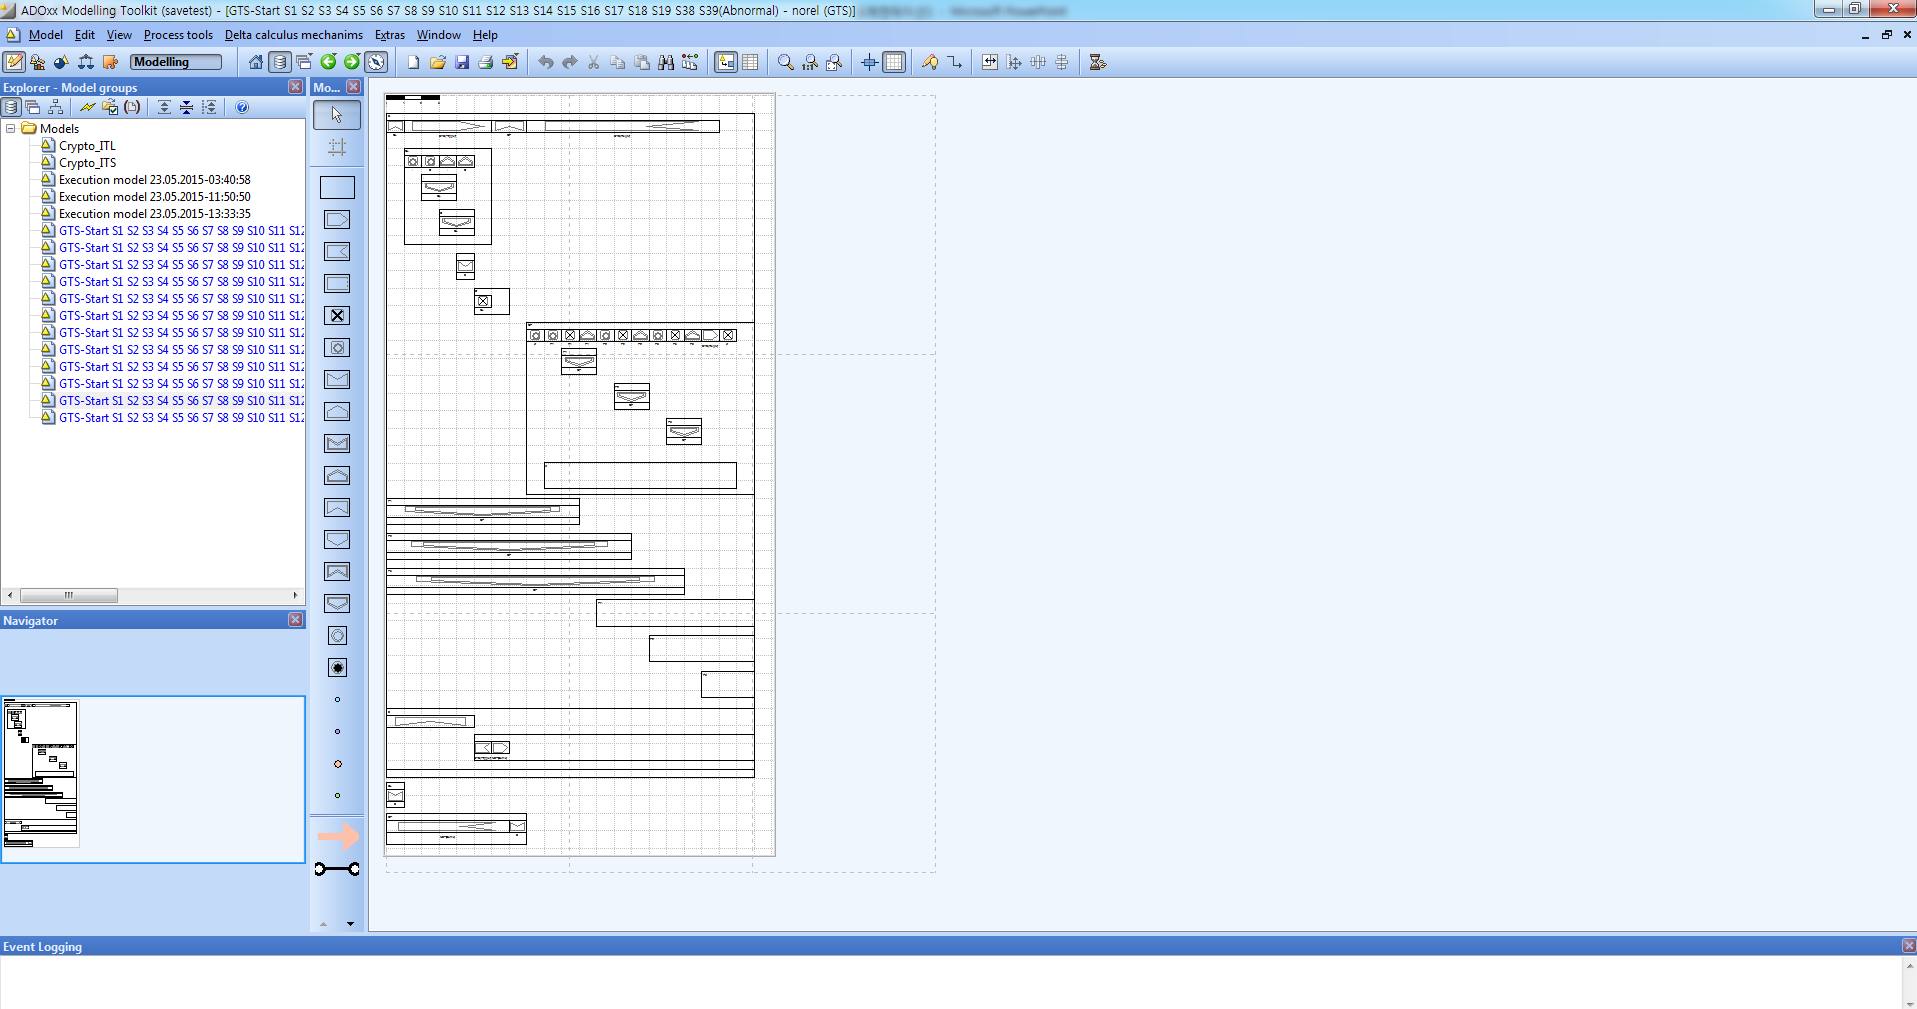The height and width of the screenshot is (1009, 1917).
Task: Print the model using printer icon
Action: pyautogui.click(x=485, y=62)
